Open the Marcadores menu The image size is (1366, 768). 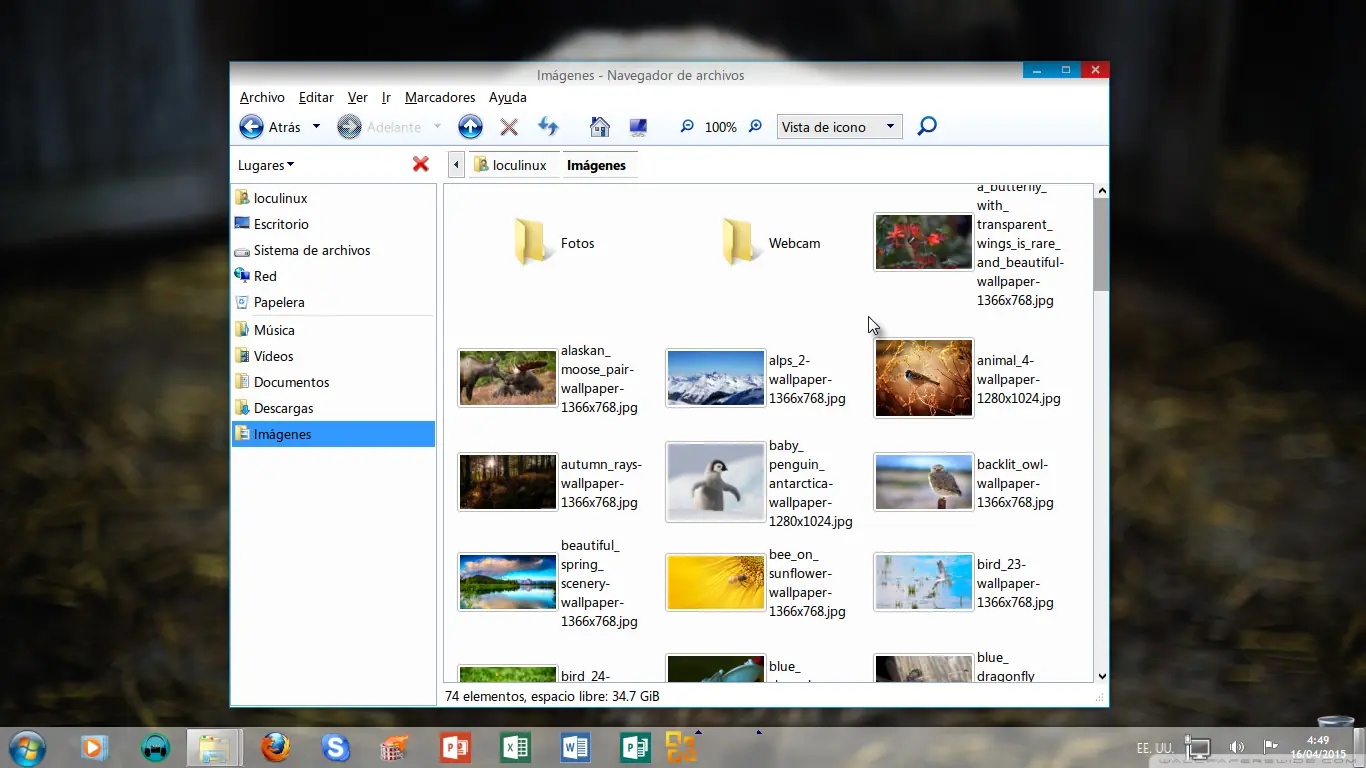tap(440, 97)
